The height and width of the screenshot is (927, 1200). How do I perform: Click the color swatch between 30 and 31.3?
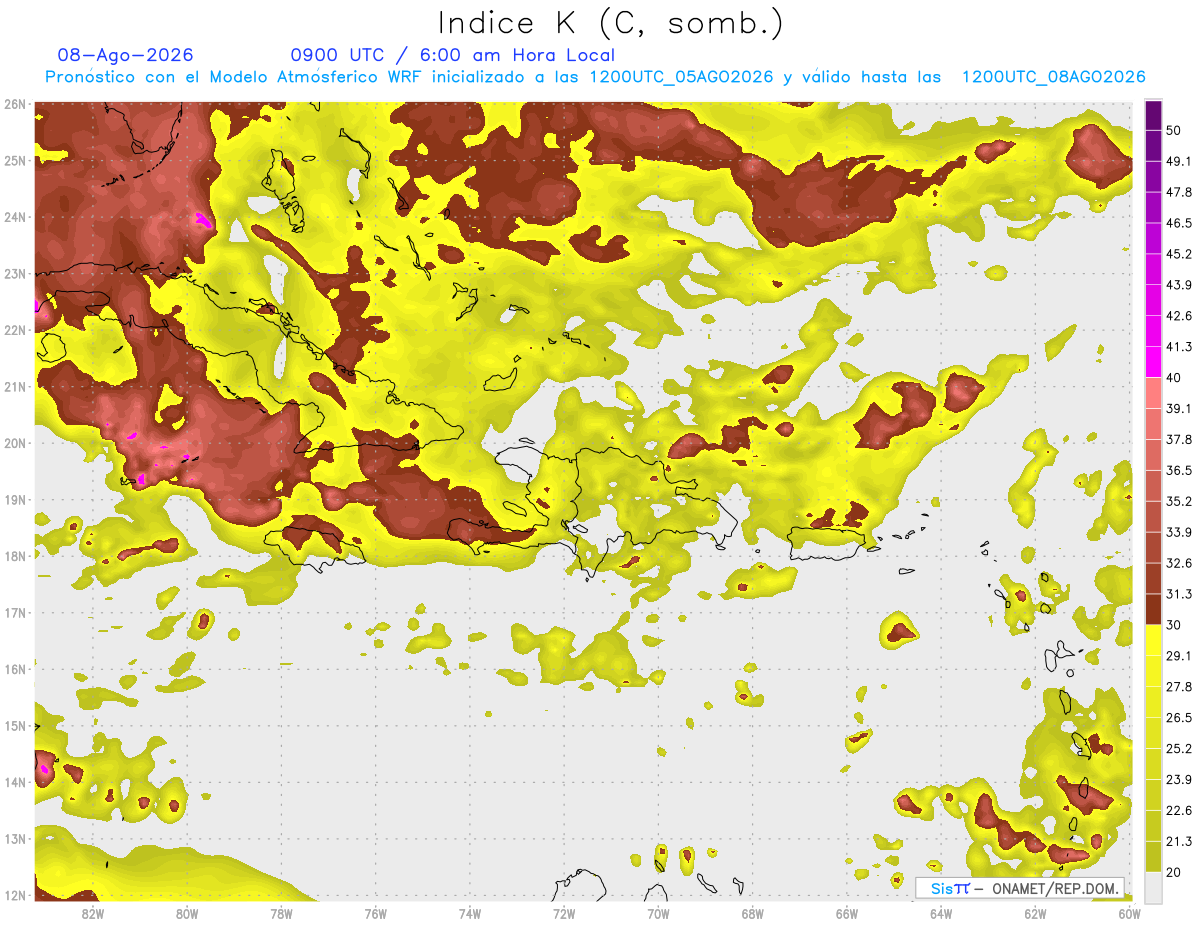[1154, 609]
